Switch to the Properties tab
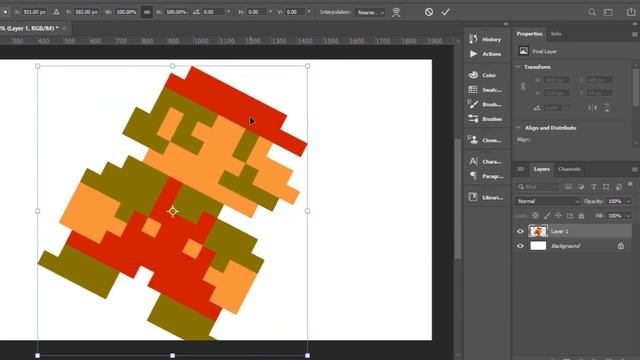This screenshot has height=360, width=640. pyautogui.click(x=529, y=34)
